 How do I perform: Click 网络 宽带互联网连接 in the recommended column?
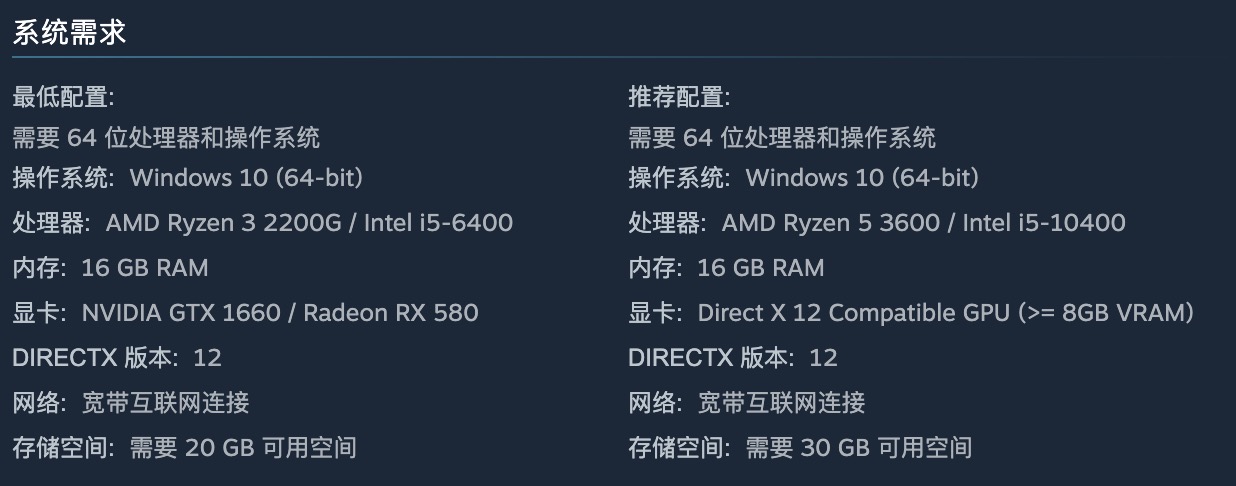click(747, 402)
